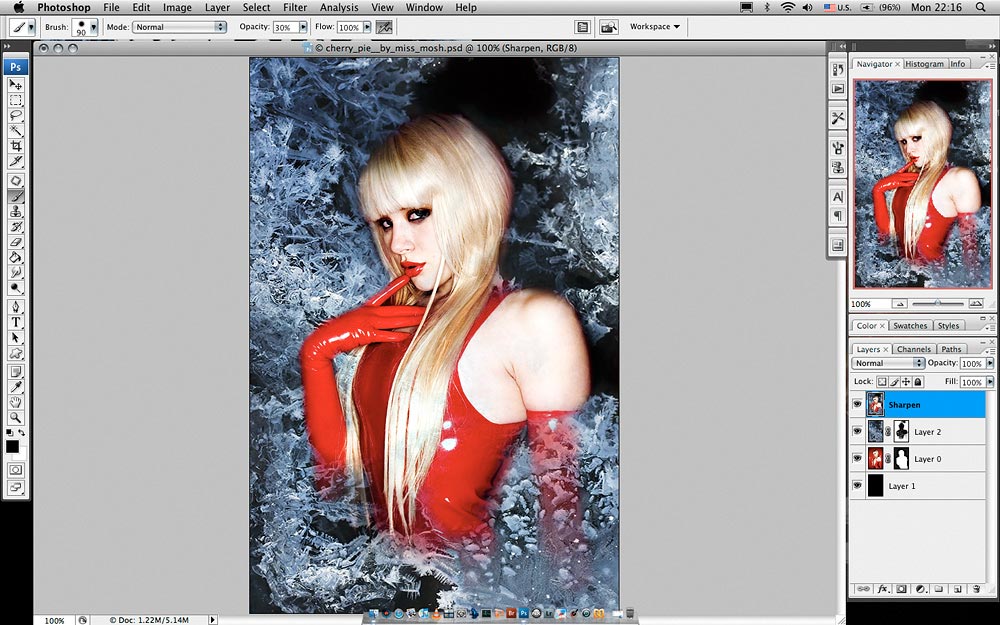Select the Paint Bucket tool
The width and height of the screenshot is (1000, 625).
click(x=15, y=257)
